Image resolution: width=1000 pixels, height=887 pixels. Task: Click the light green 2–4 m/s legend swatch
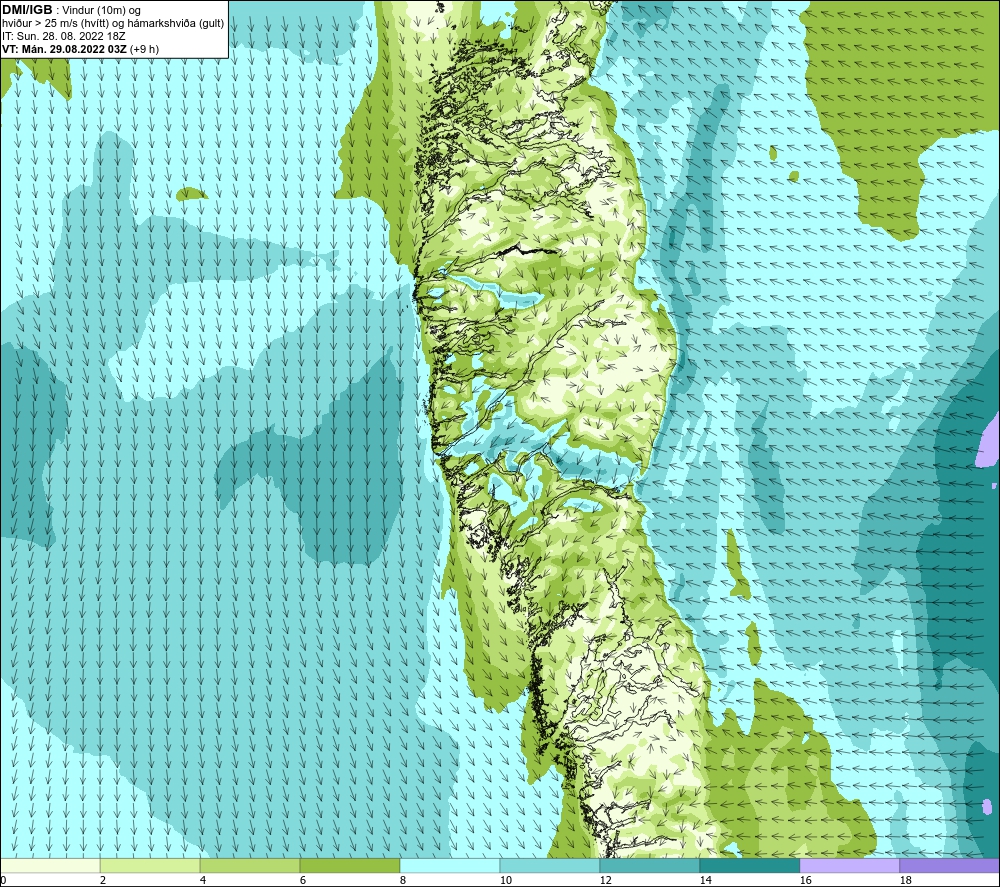click(x=150, y=865)
